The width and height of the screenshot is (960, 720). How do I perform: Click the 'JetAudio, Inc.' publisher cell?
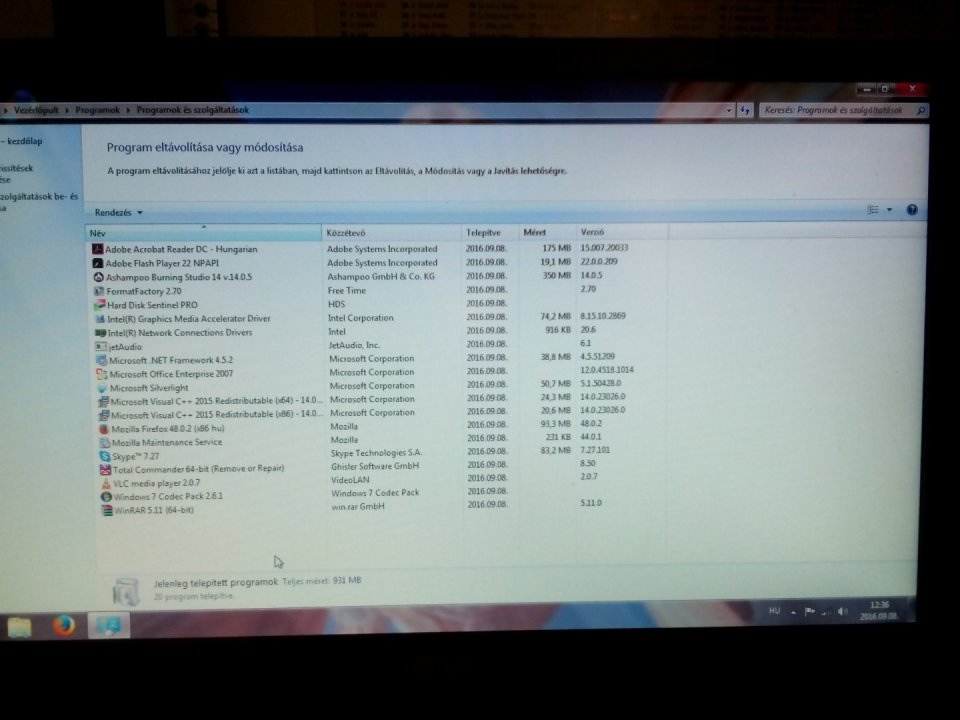coord(354,345)
